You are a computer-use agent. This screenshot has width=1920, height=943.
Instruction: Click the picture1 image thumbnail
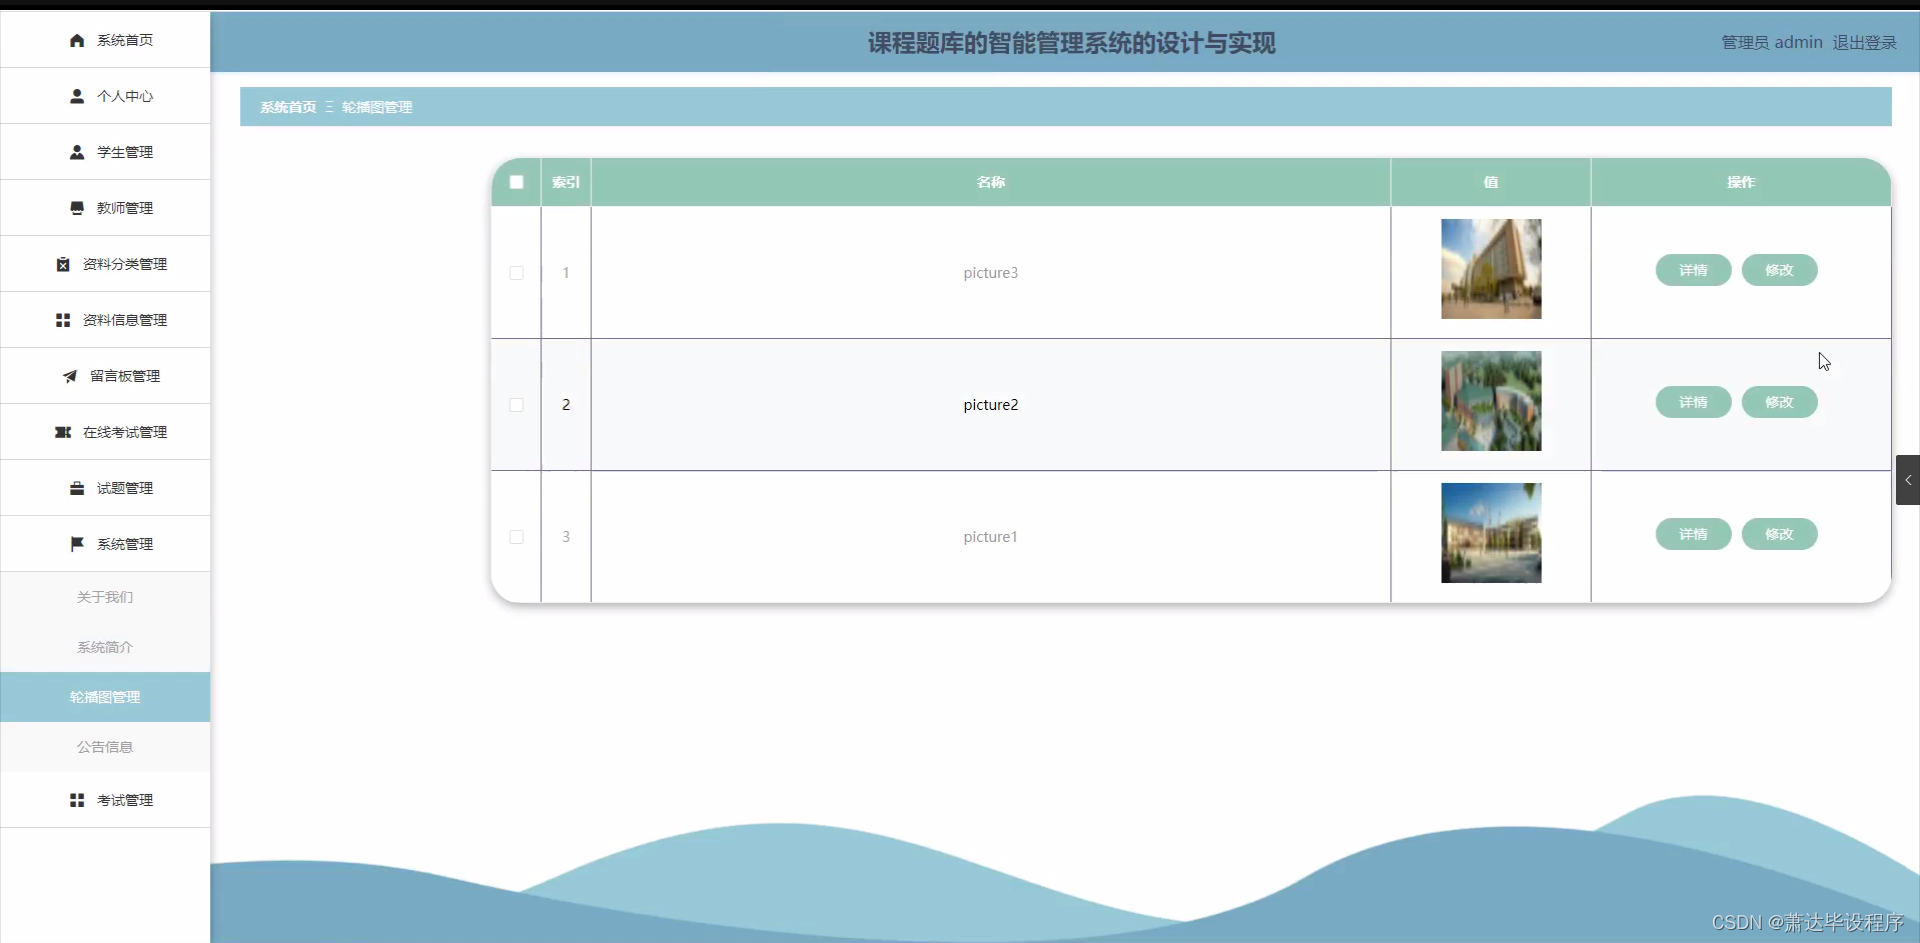point(1490,533)
